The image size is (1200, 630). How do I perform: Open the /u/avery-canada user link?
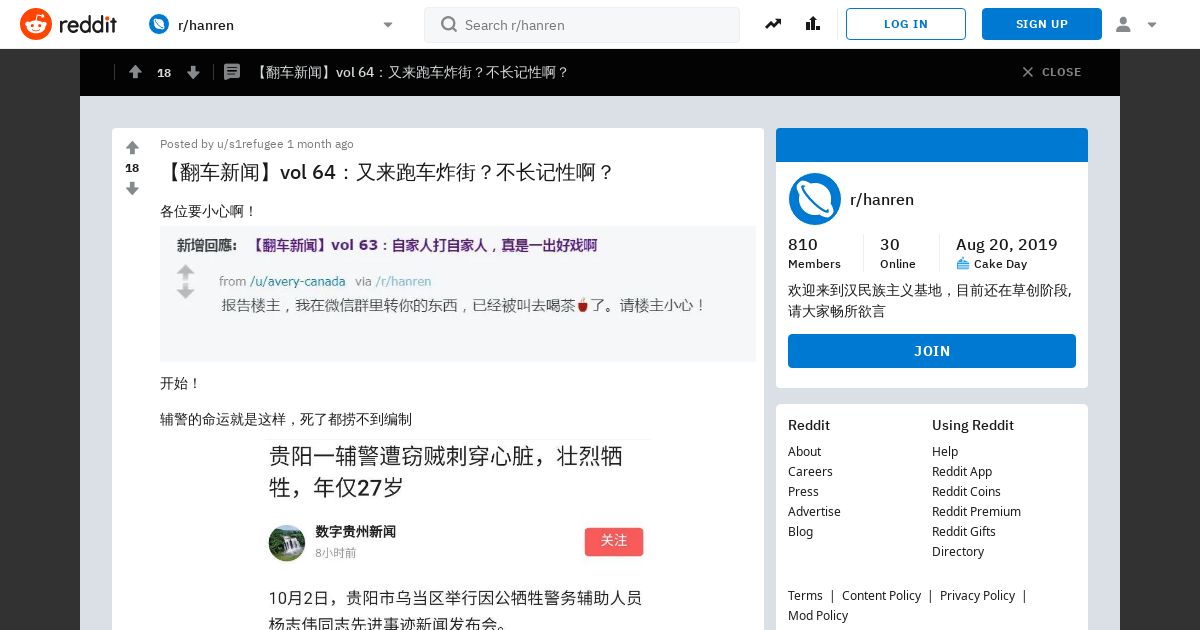point(298,281)
